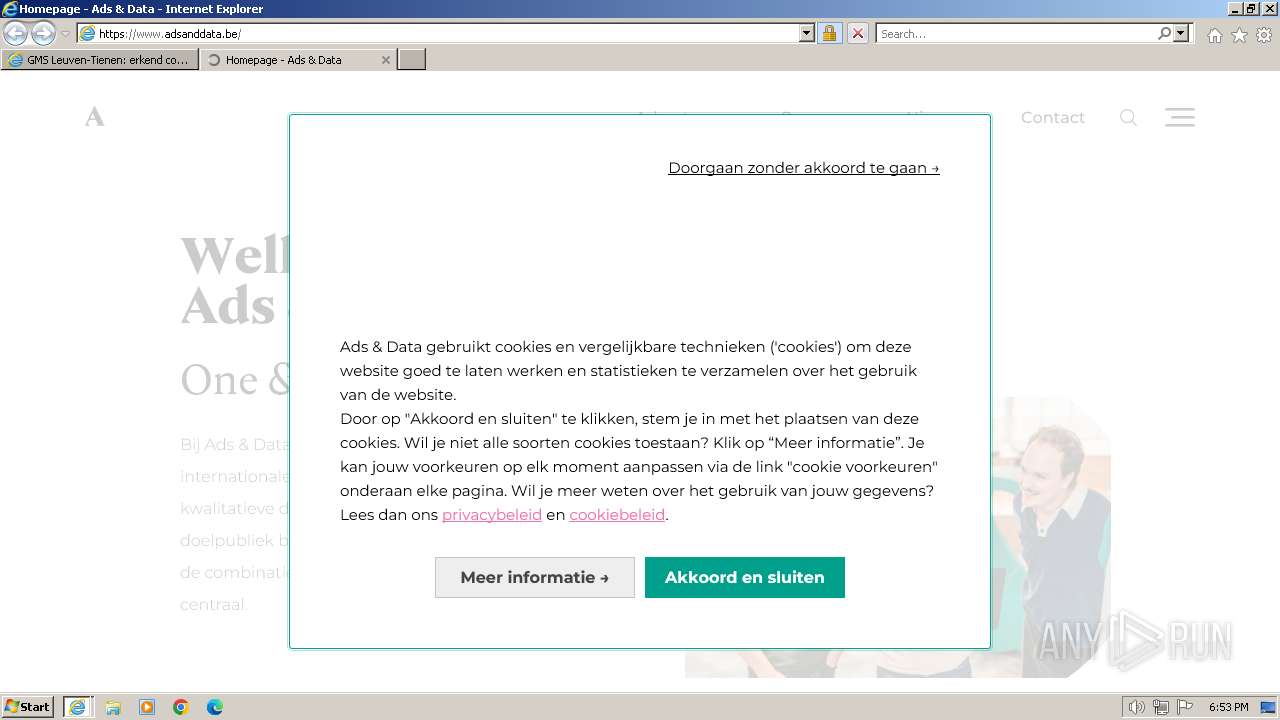
Task: Click the Home icon
Action: tap(1214, 35)
